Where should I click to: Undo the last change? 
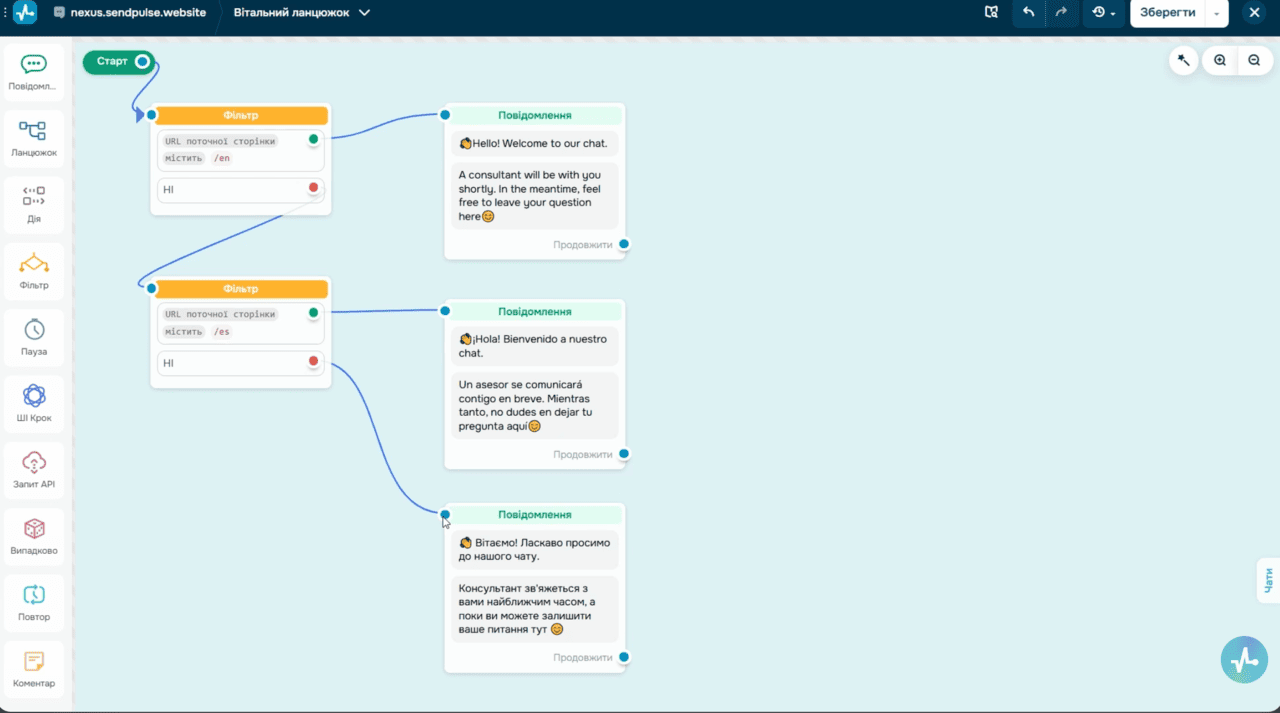(x=1028, y=13)
